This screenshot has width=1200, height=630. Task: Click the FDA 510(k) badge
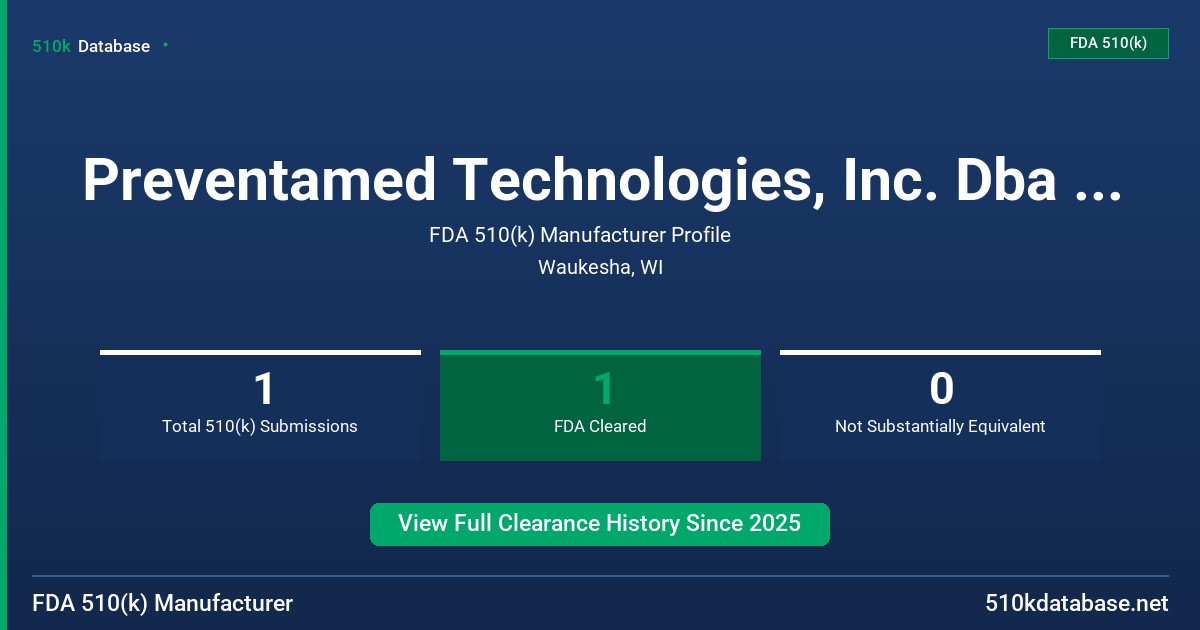pyautogui.click(x=1108, y=43)
